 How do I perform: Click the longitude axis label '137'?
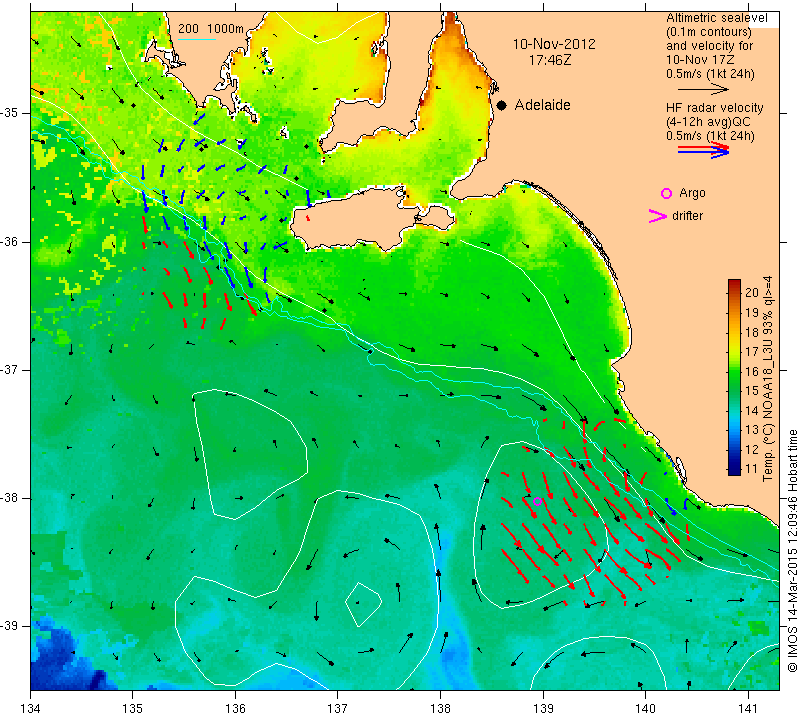[337, 708]
